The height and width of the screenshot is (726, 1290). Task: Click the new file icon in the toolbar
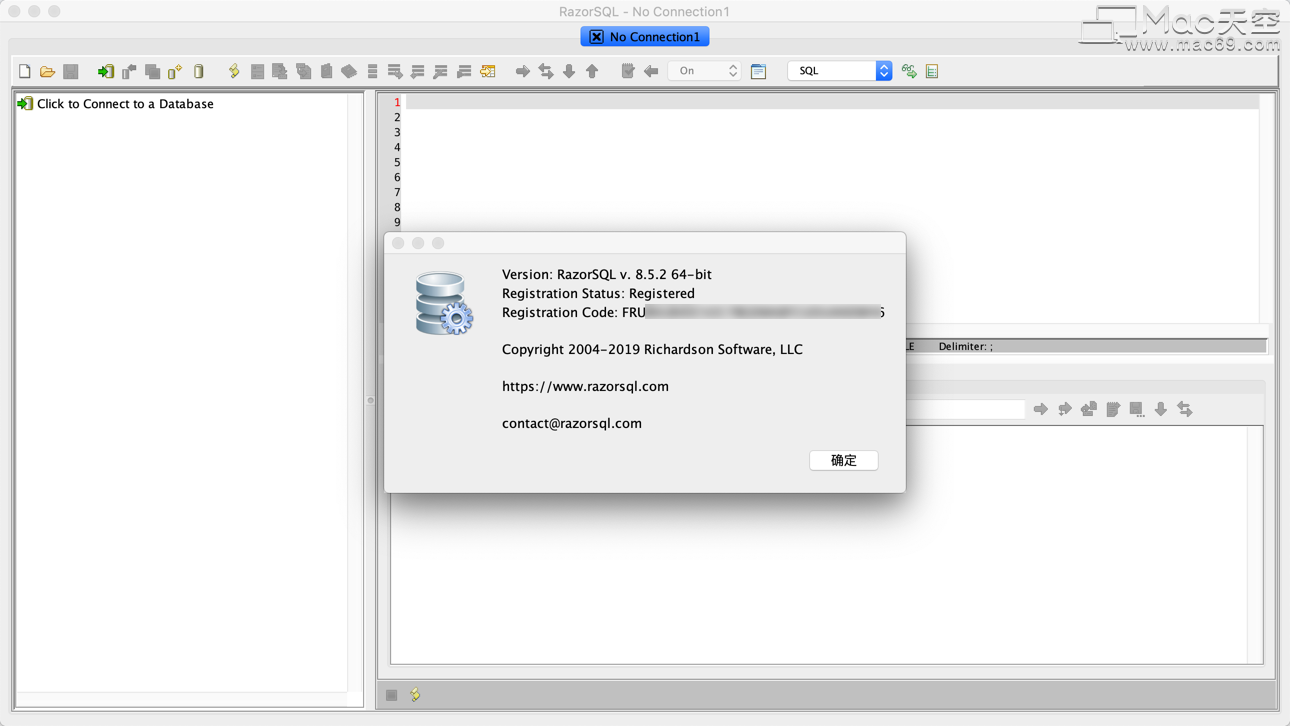25,71
